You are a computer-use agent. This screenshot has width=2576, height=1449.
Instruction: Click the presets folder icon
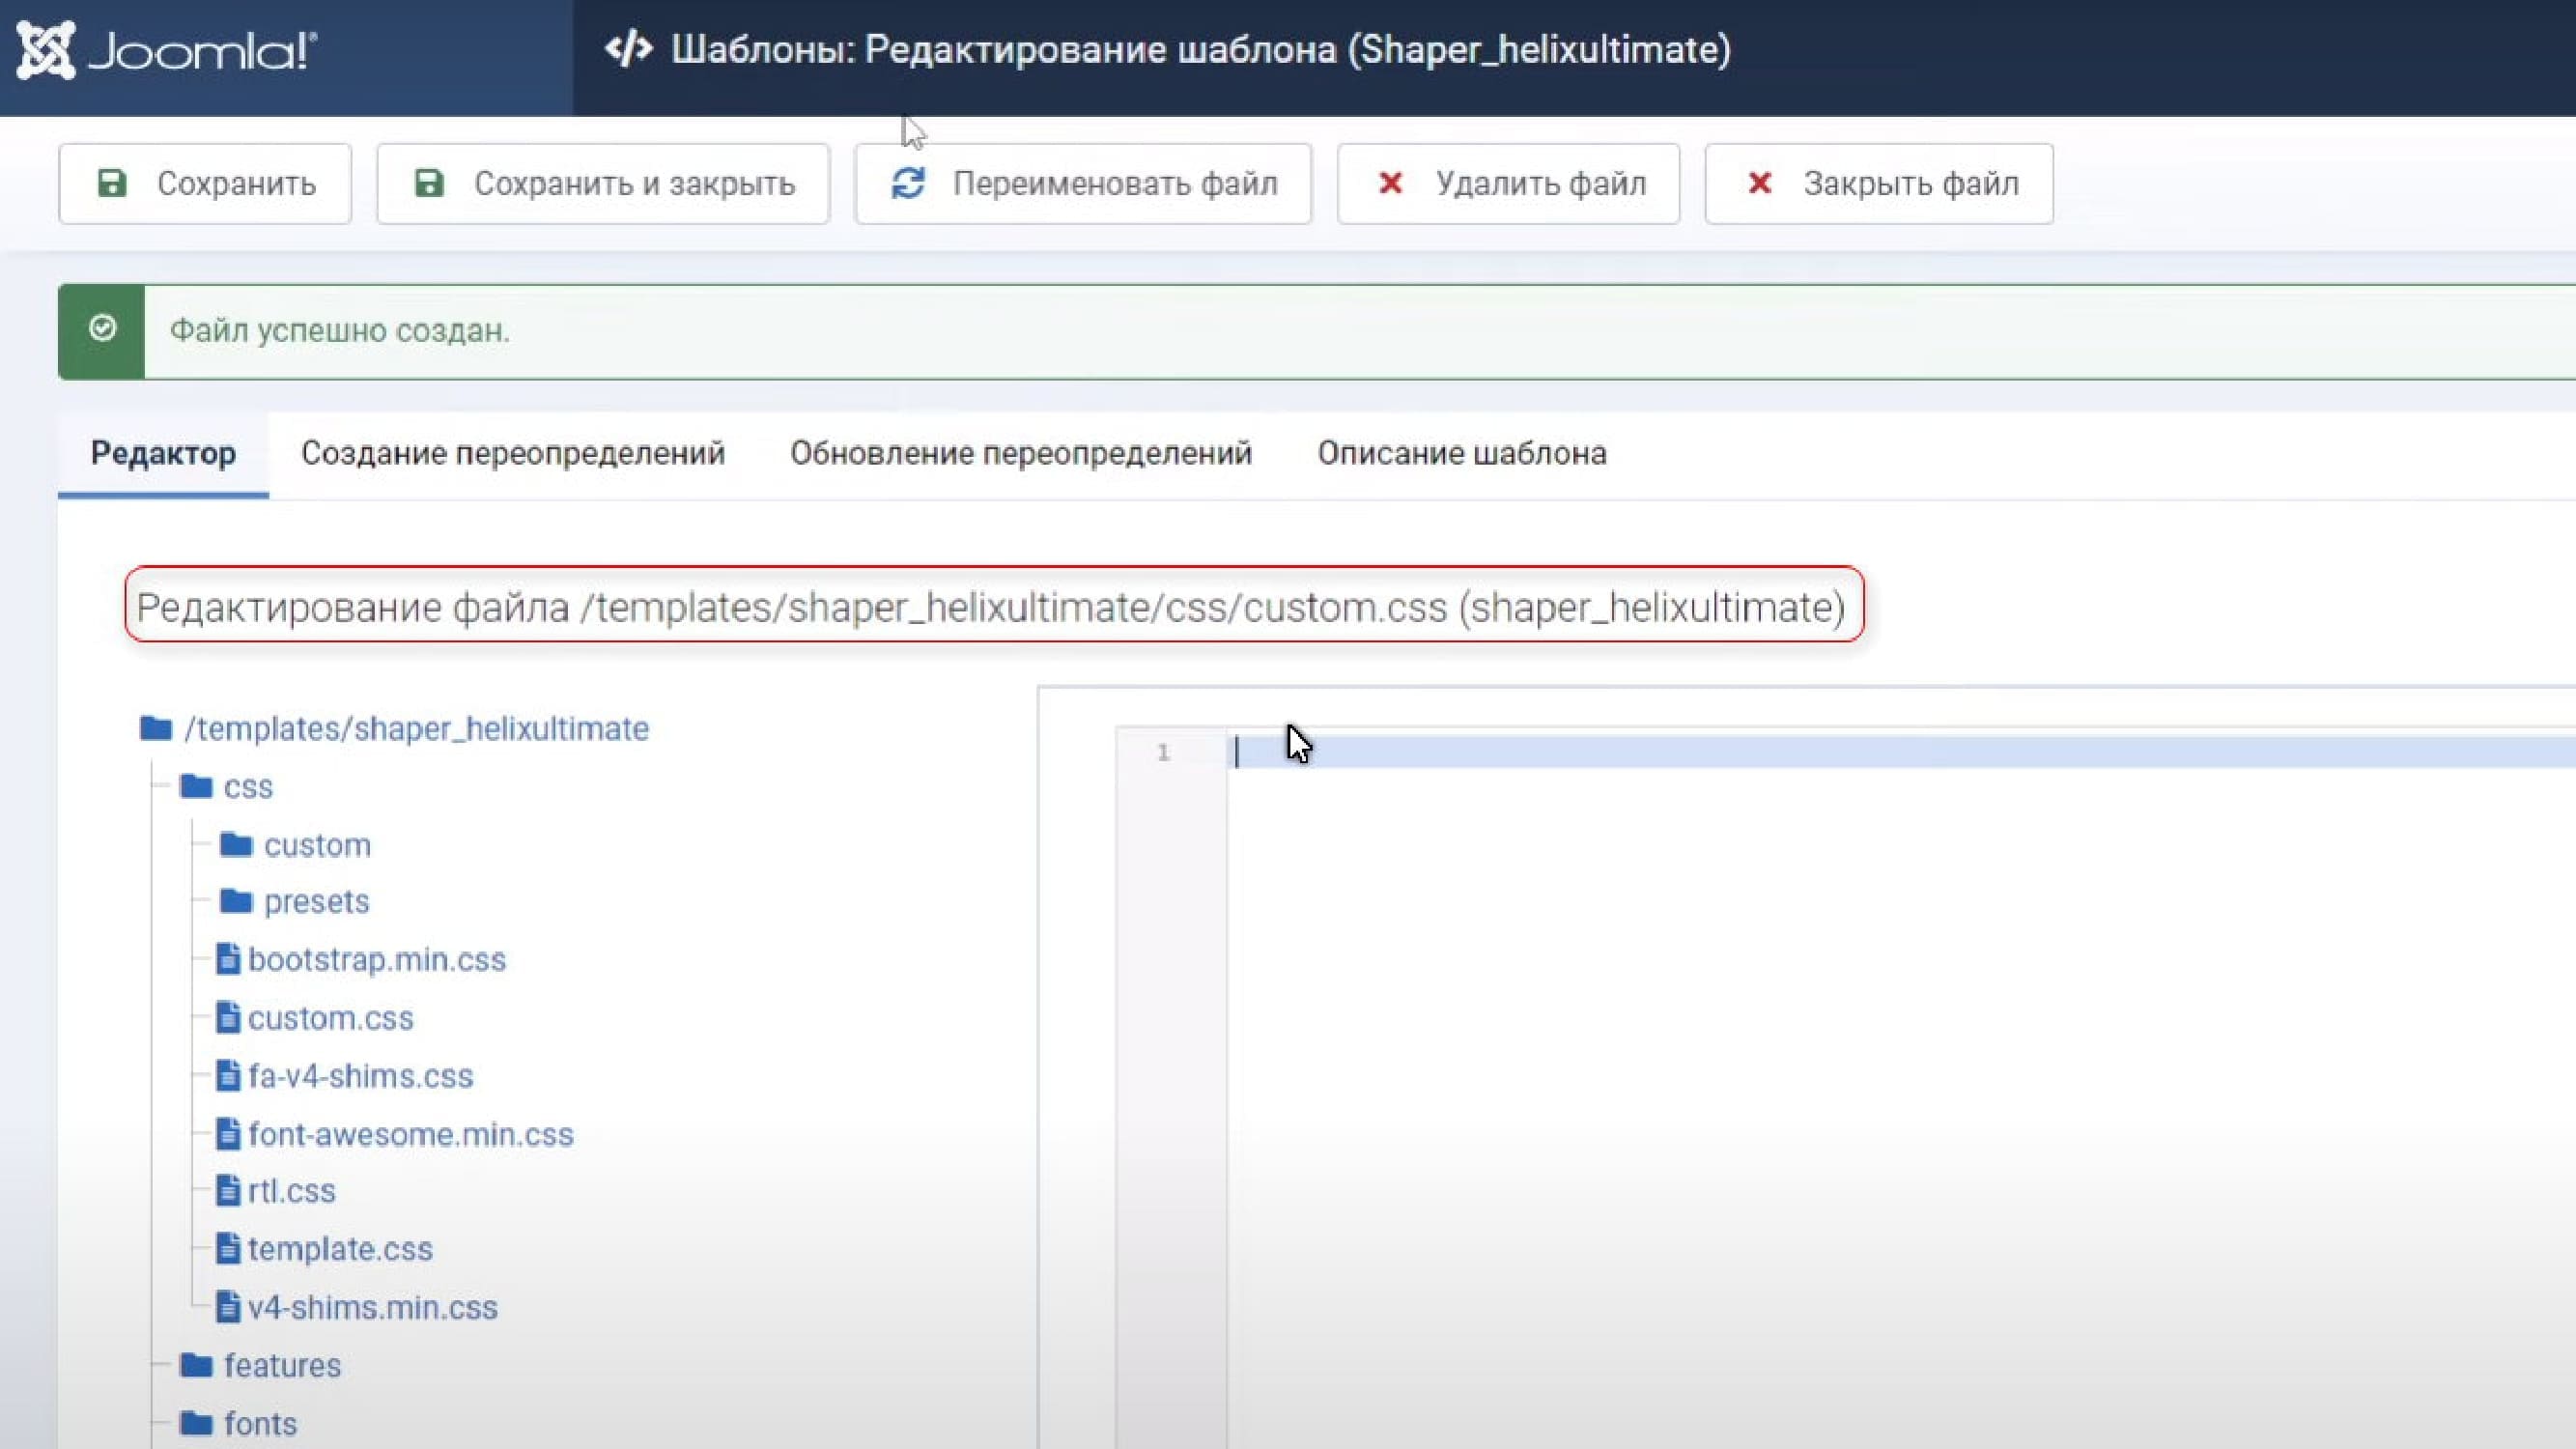(236, 901)
